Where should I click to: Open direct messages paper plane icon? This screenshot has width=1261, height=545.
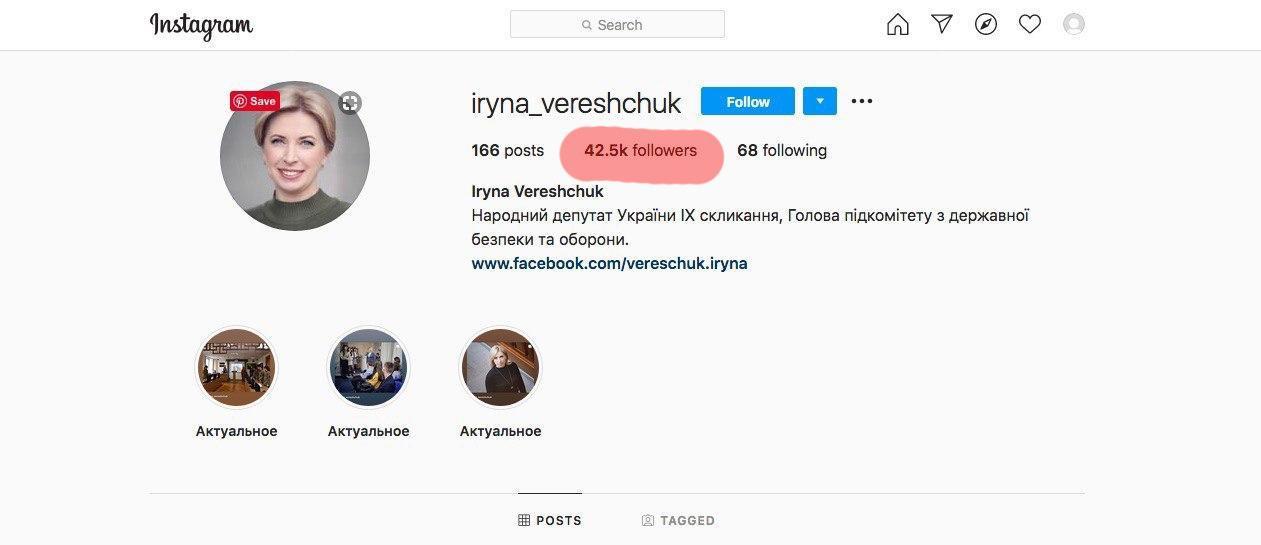[x=942, y=25]
